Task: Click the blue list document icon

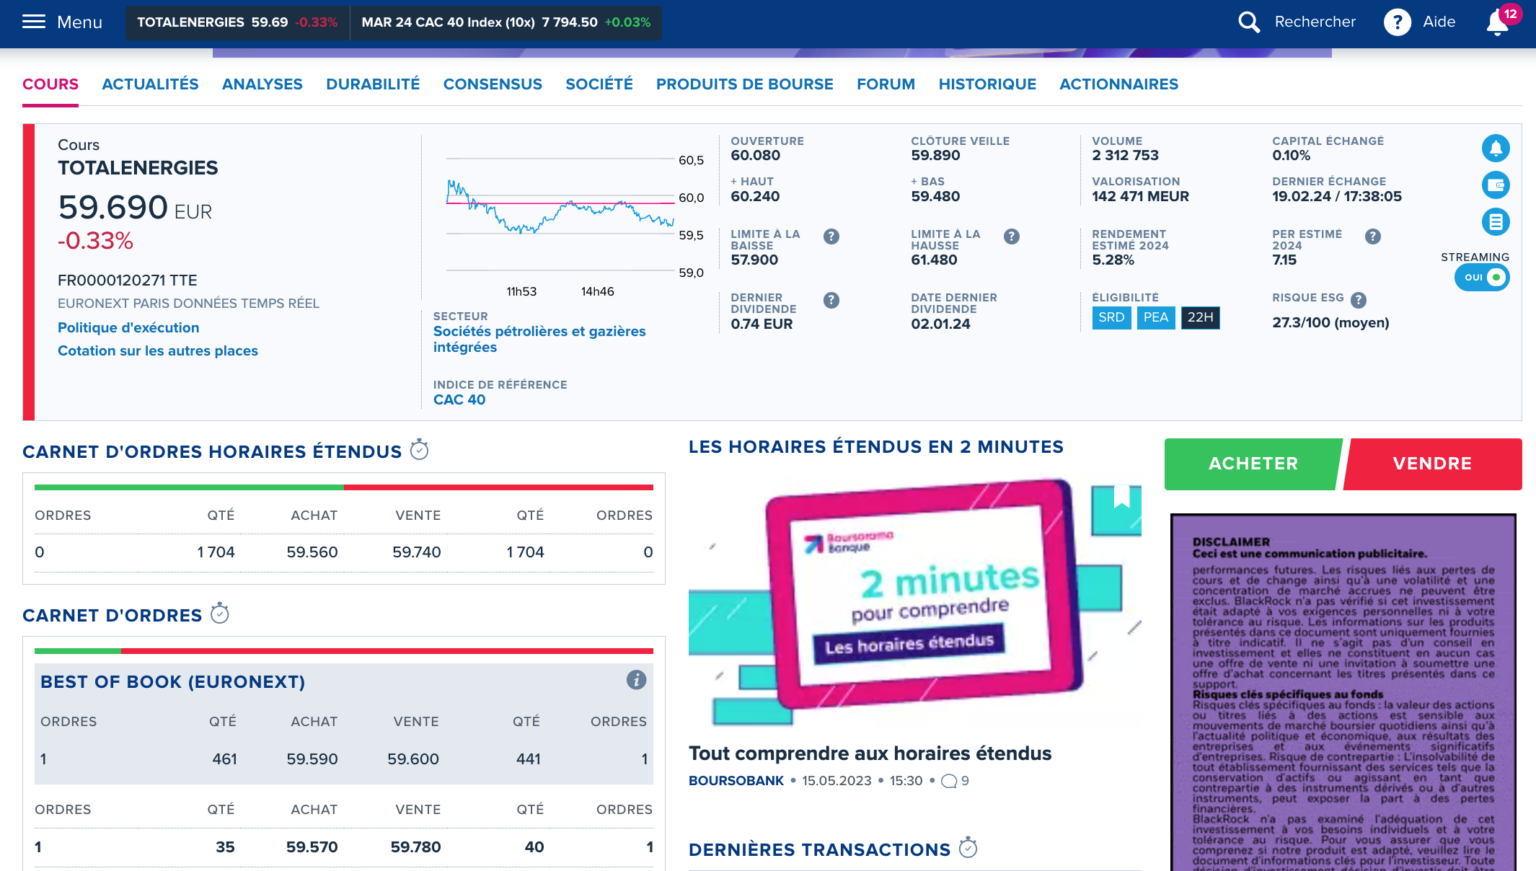Action: (x=1495, y=222)
